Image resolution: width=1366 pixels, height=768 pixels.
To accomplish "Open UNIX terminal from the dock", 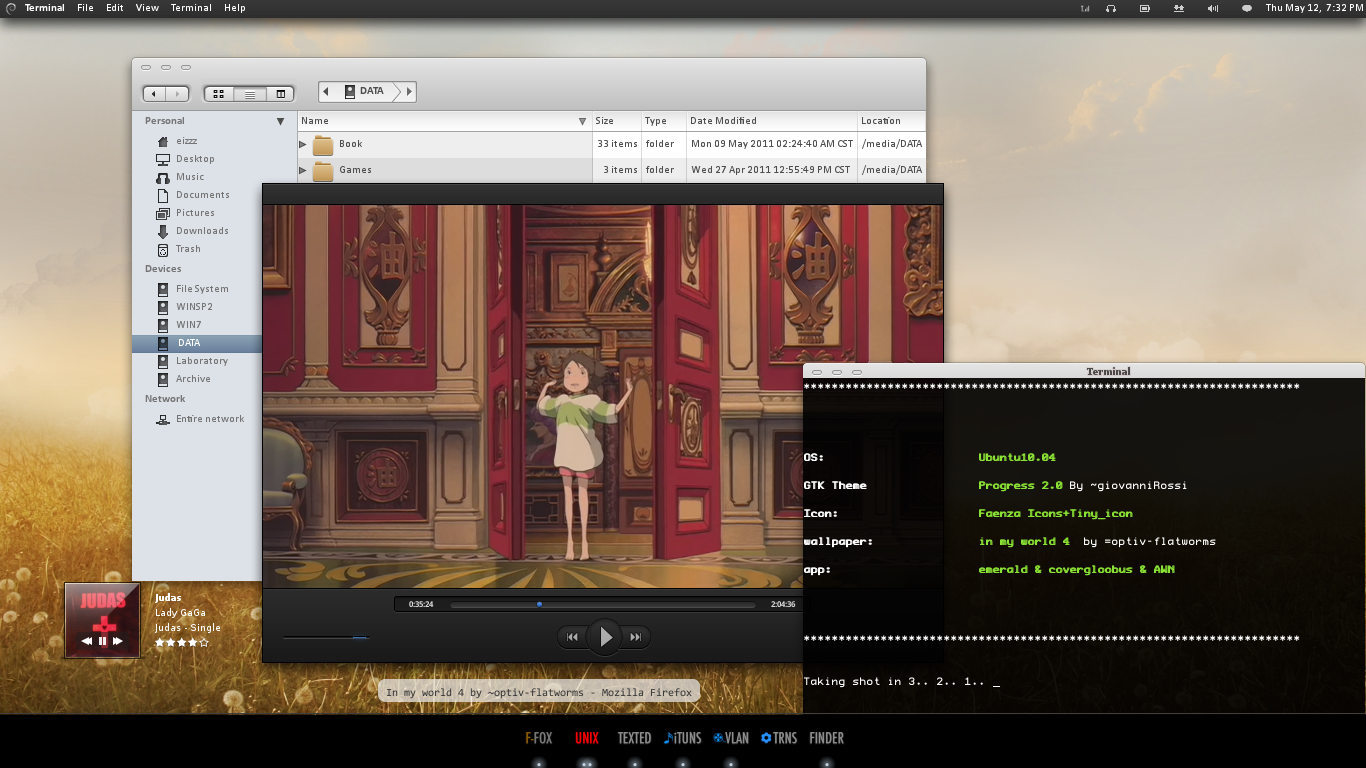I will tap(587, 738).
